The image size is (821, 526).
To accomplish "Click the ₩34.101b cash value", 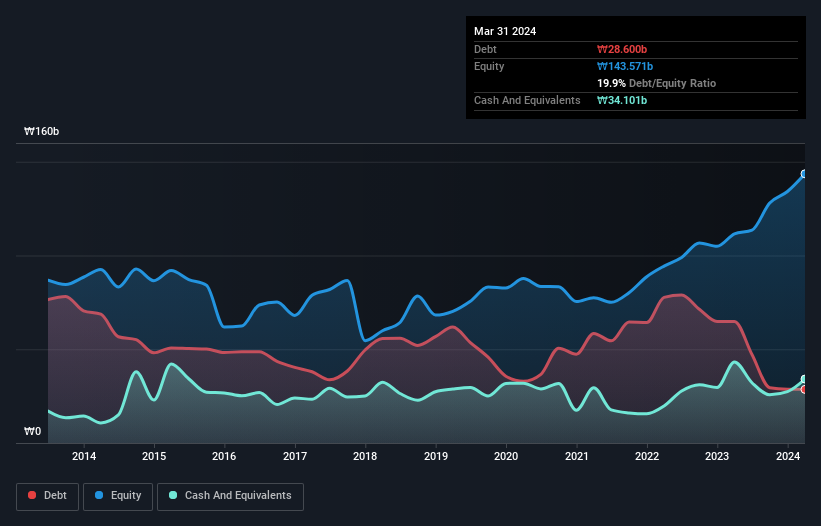I will tap(622, 100).
